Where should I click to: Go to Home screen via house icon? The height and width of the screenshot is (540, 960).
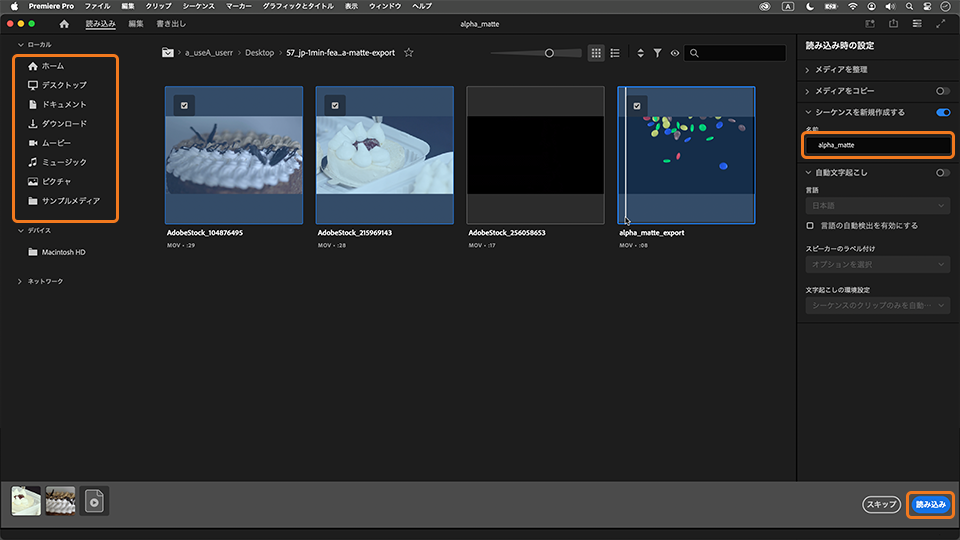(64, 24)
